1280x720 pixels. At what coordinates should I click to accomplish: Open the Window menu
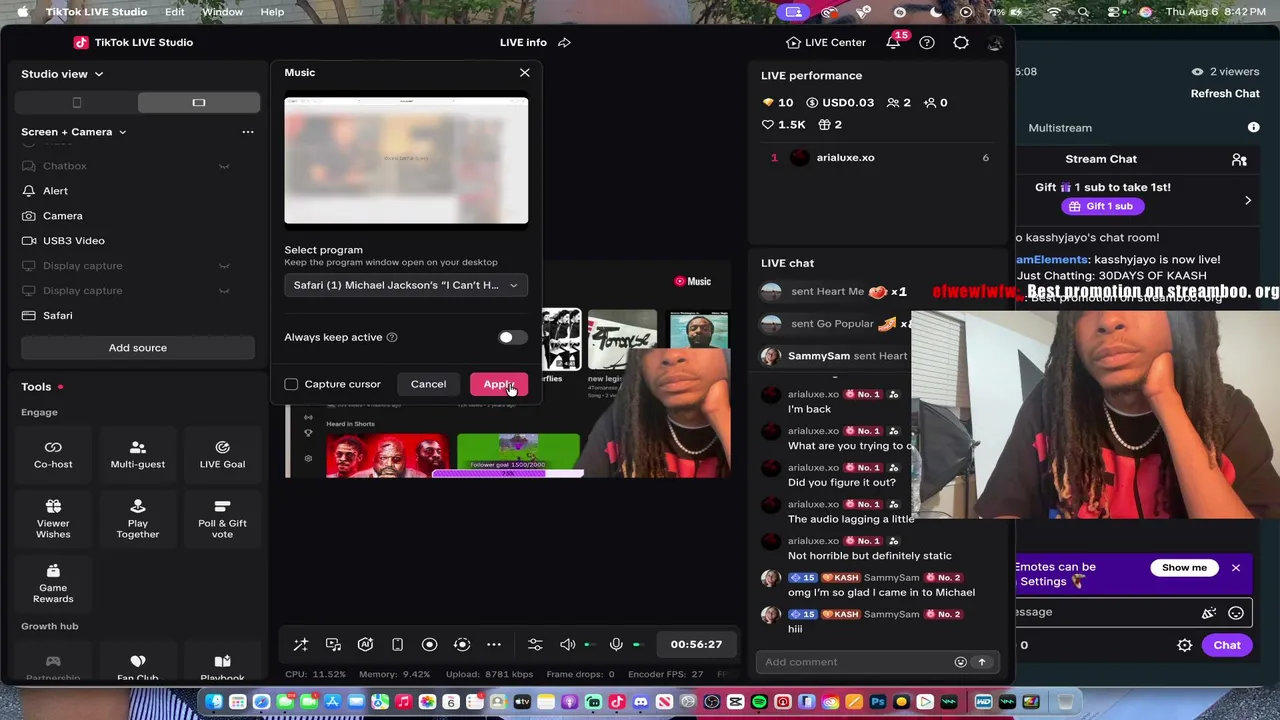click(x=222, y=12)
